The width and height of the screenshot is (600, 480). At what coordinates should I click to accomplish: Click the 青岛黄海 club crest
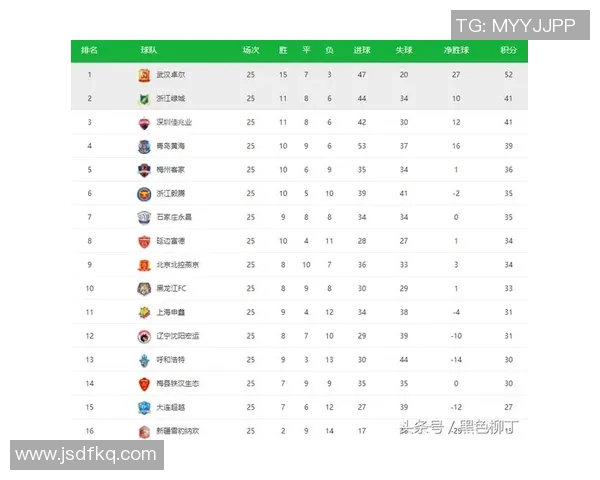[x=144, y=146]
